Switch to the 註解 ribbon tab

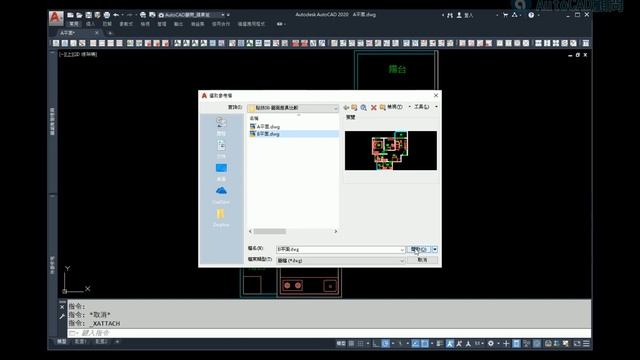click(107, 24)
